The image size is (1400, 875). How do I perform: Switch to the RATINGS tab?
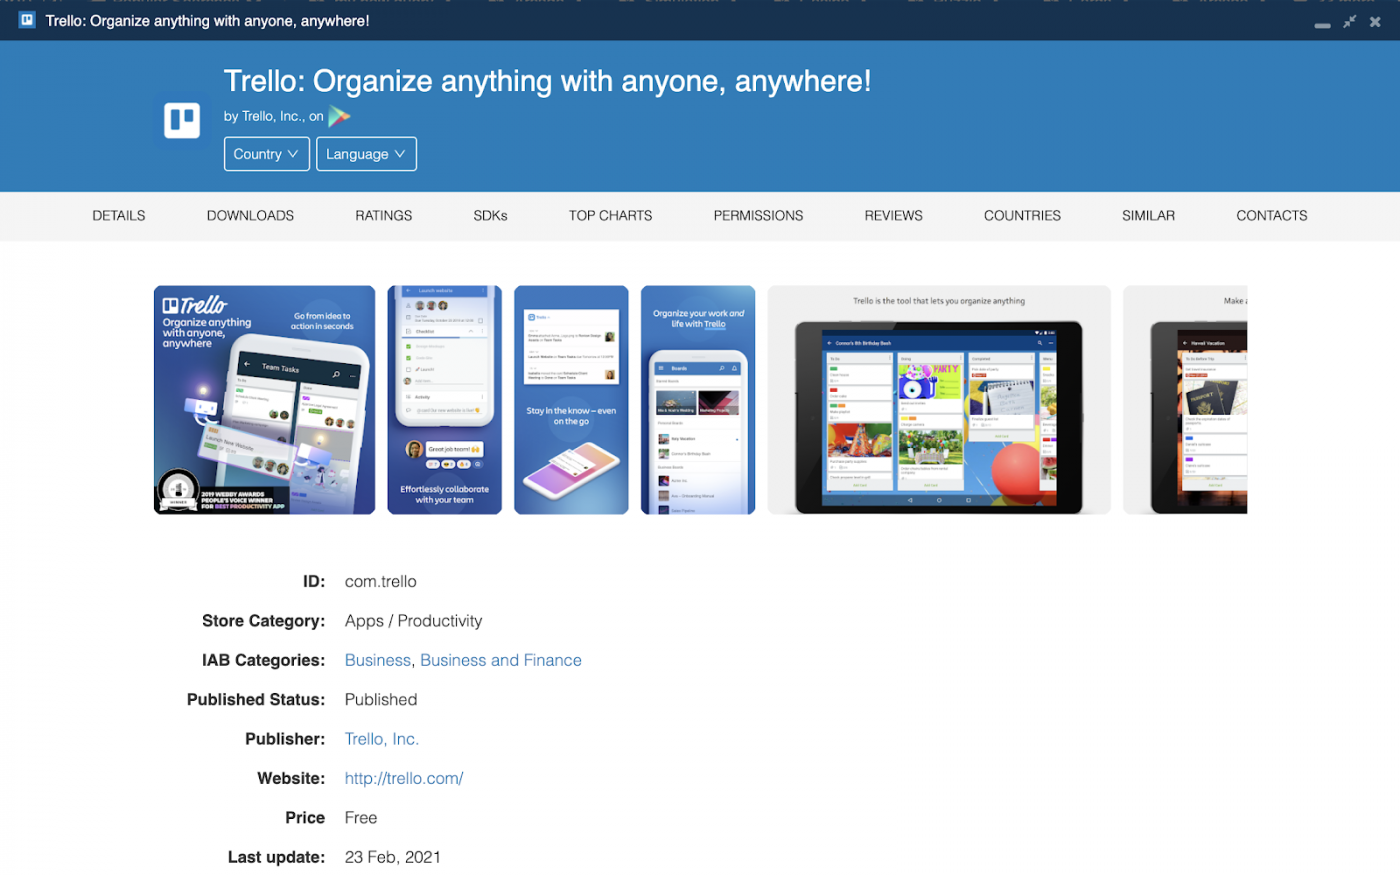point(383,215)
